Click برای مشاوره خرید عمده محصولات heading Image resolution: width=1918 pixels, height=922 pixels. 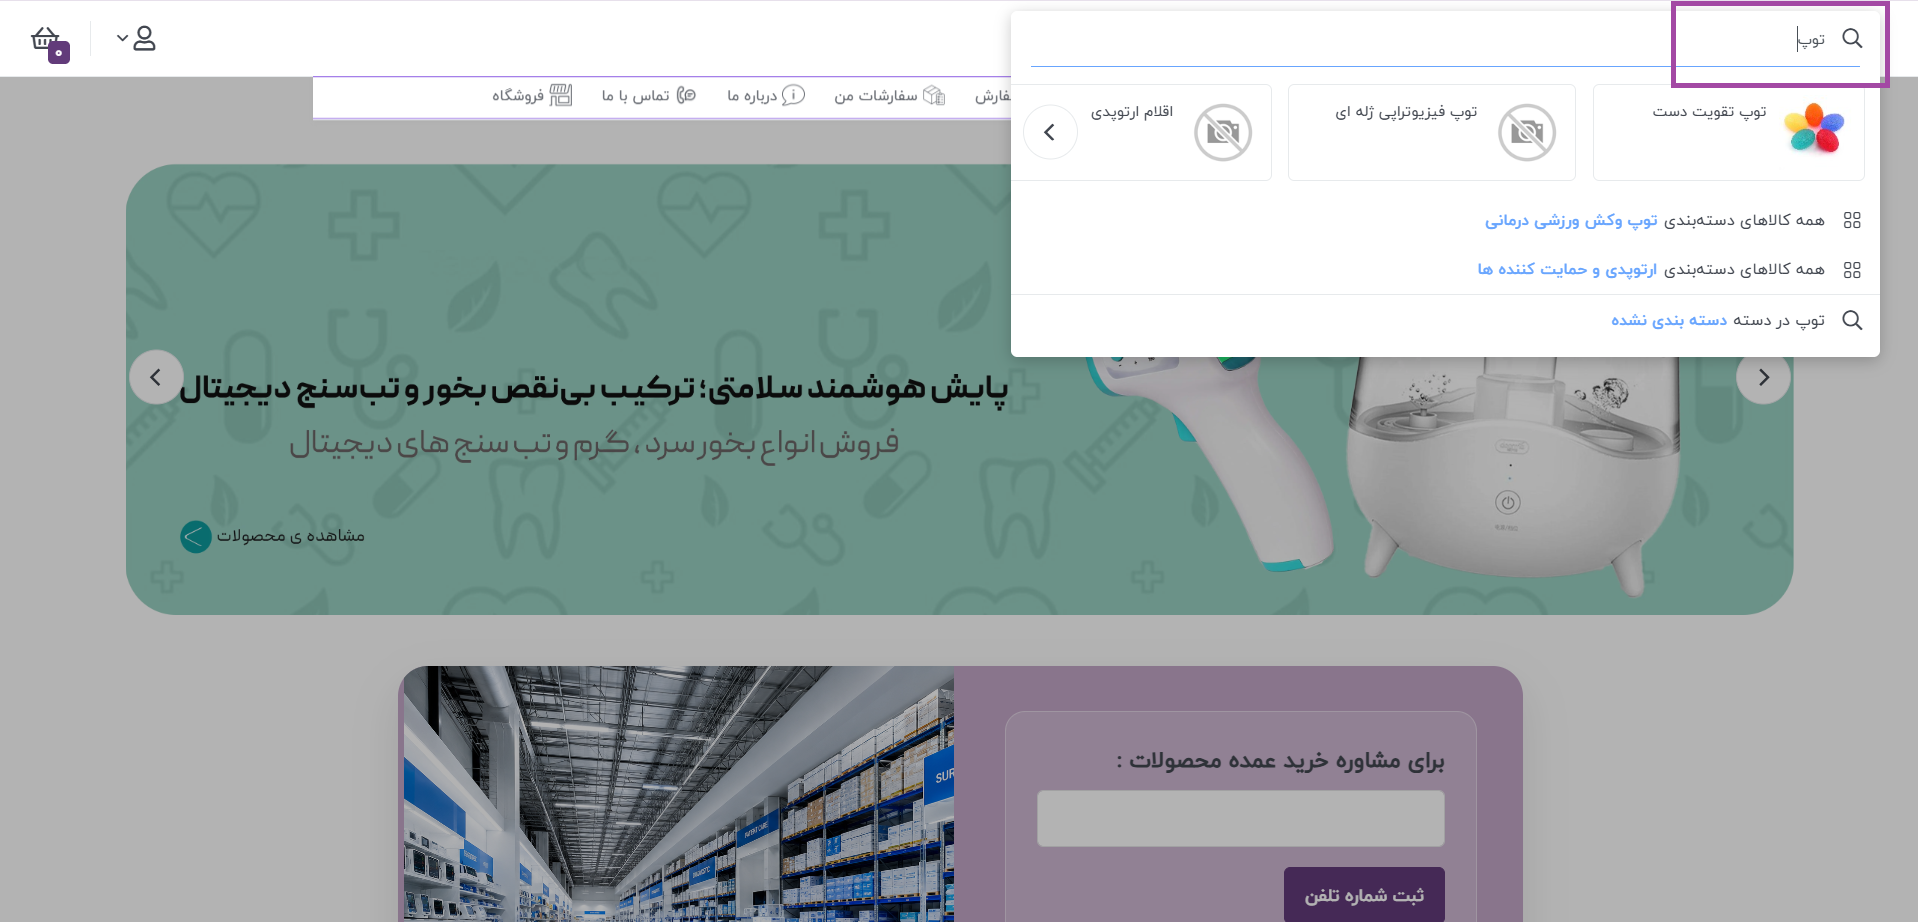click(x=1280, y=761)
